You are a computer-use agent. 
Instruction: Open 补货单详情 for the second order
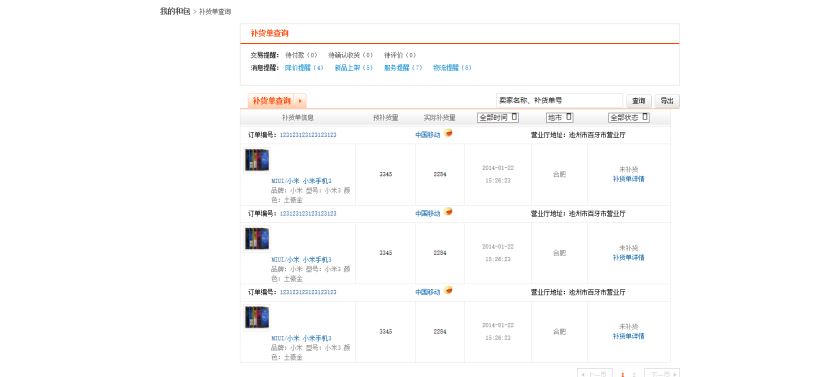pyautogui.click(x=628, y=258)
